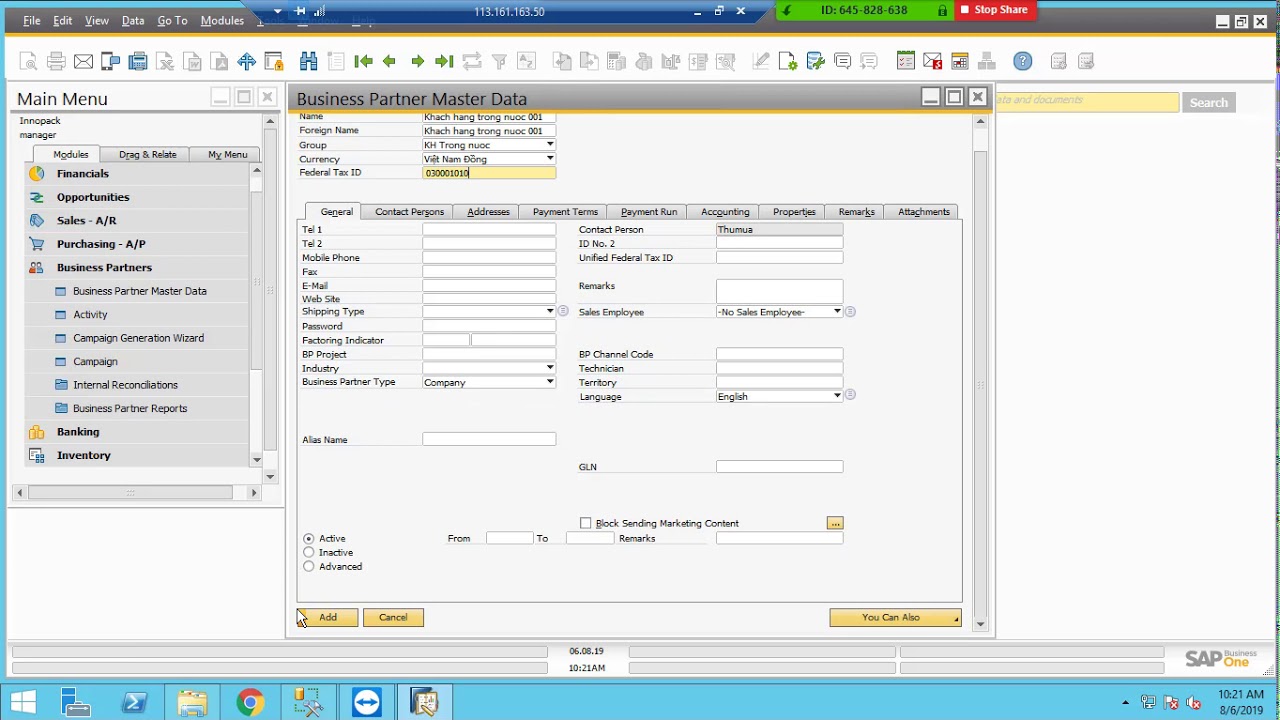Open TeamViewer from the taskbar

(x=366, y=703)
